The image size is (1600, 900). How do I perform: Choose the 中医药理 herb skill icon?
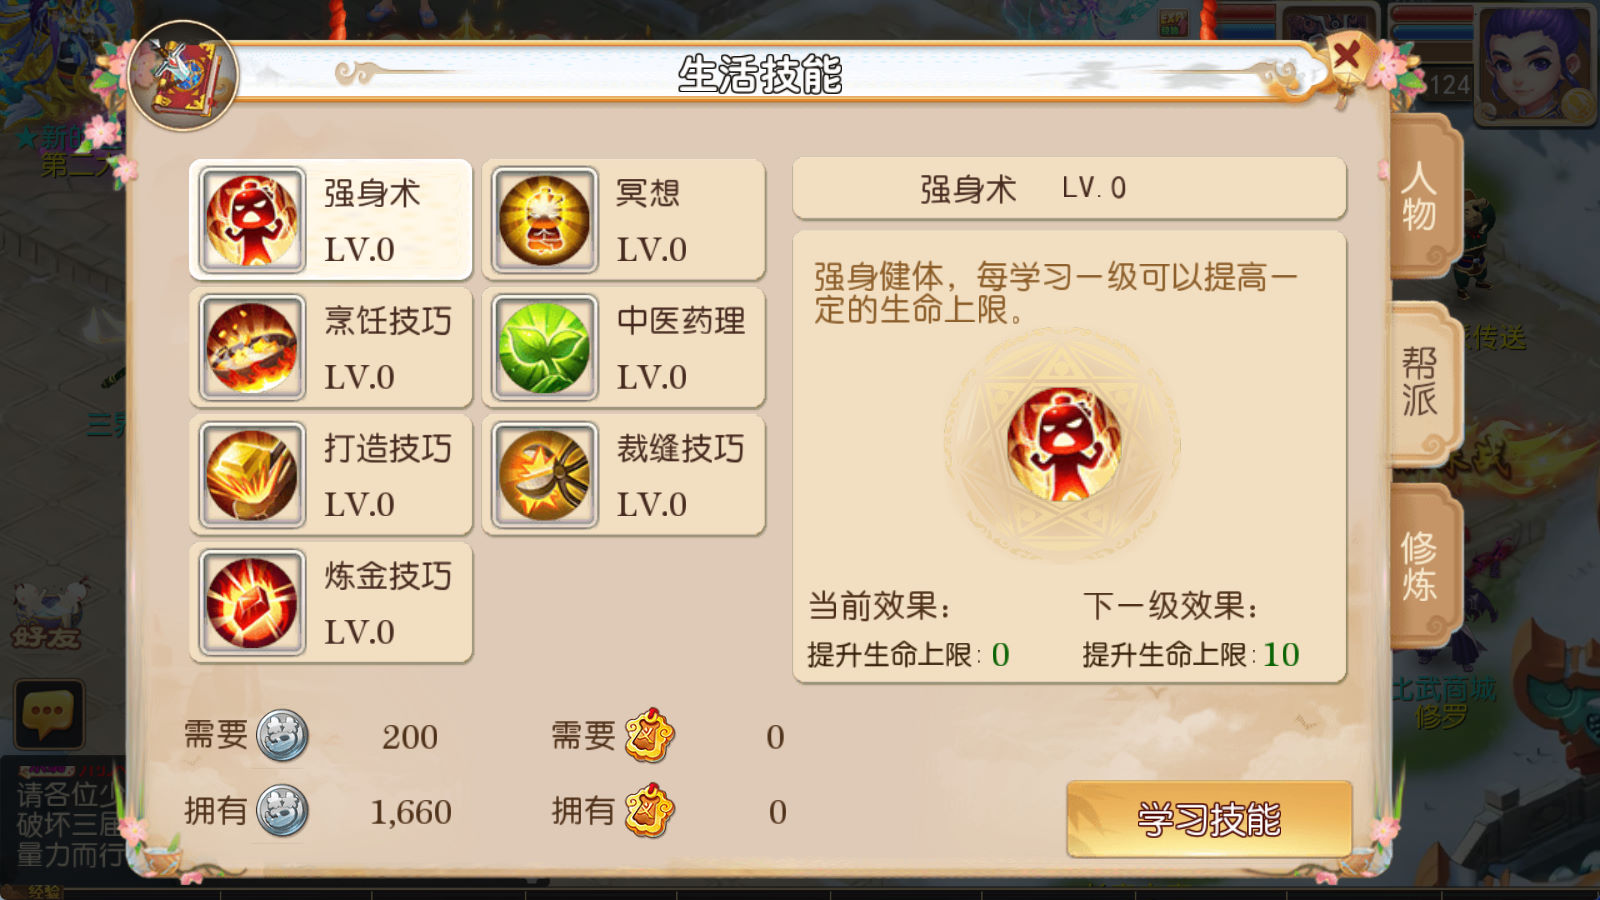click(x=545, y=348)
